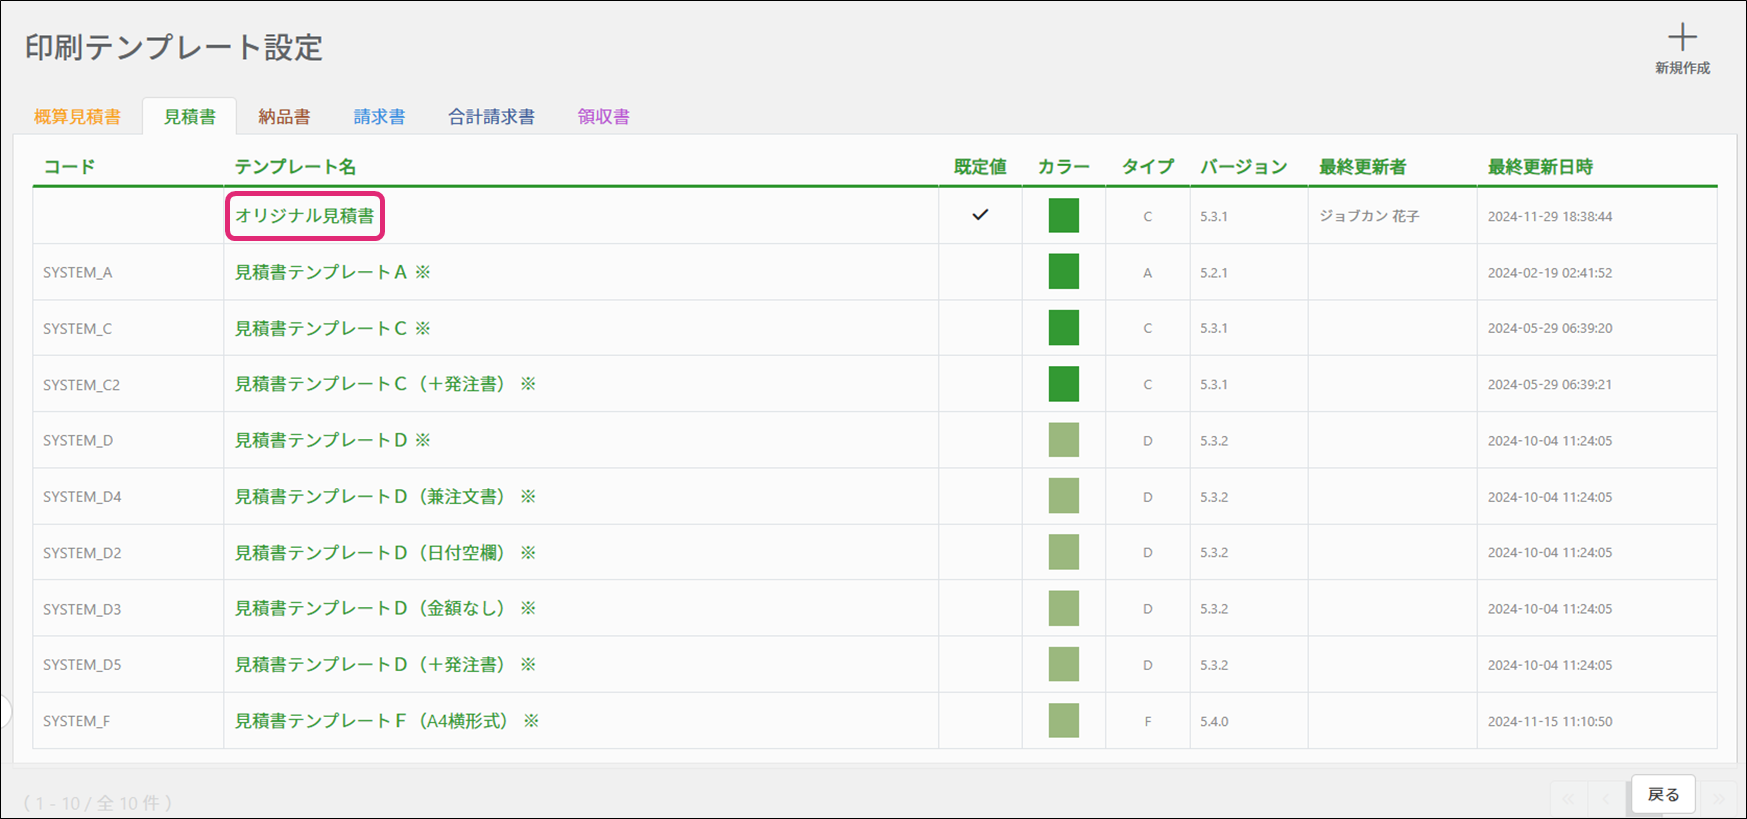Go to the 合計請求書 tab
The width and height of the screenshot is (1747, 819).
click(x=491, y=117)
